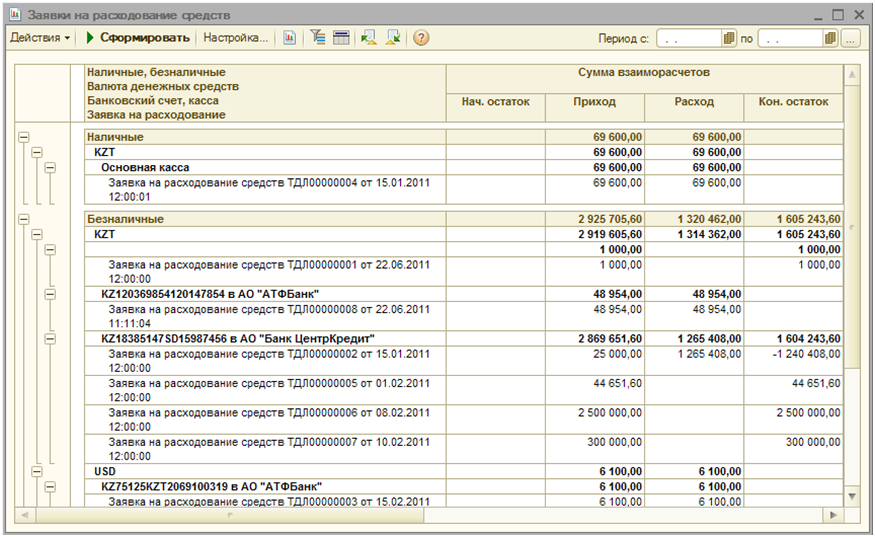Click the tree grouping structure toolbar icon
The image size is (875, 537).
(319, 38)
